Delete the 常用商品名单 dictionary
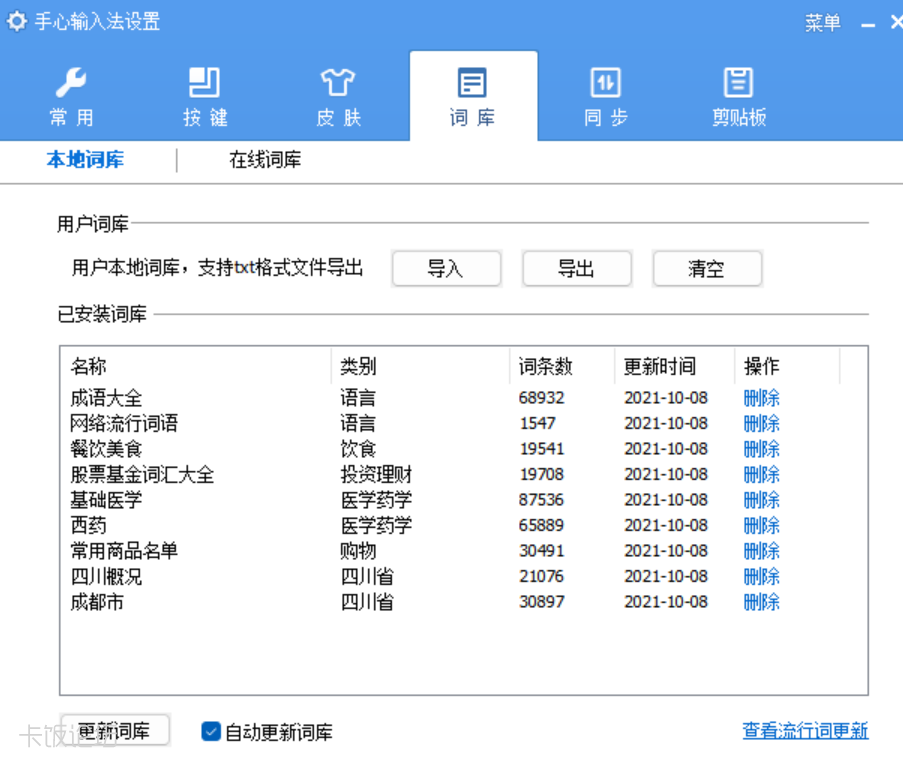 click(x=761, y=551)
